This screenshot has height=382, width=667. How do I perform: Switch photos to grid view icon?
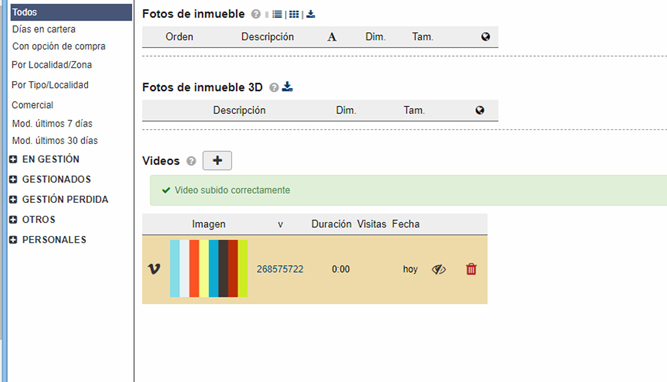coord(294,14)
